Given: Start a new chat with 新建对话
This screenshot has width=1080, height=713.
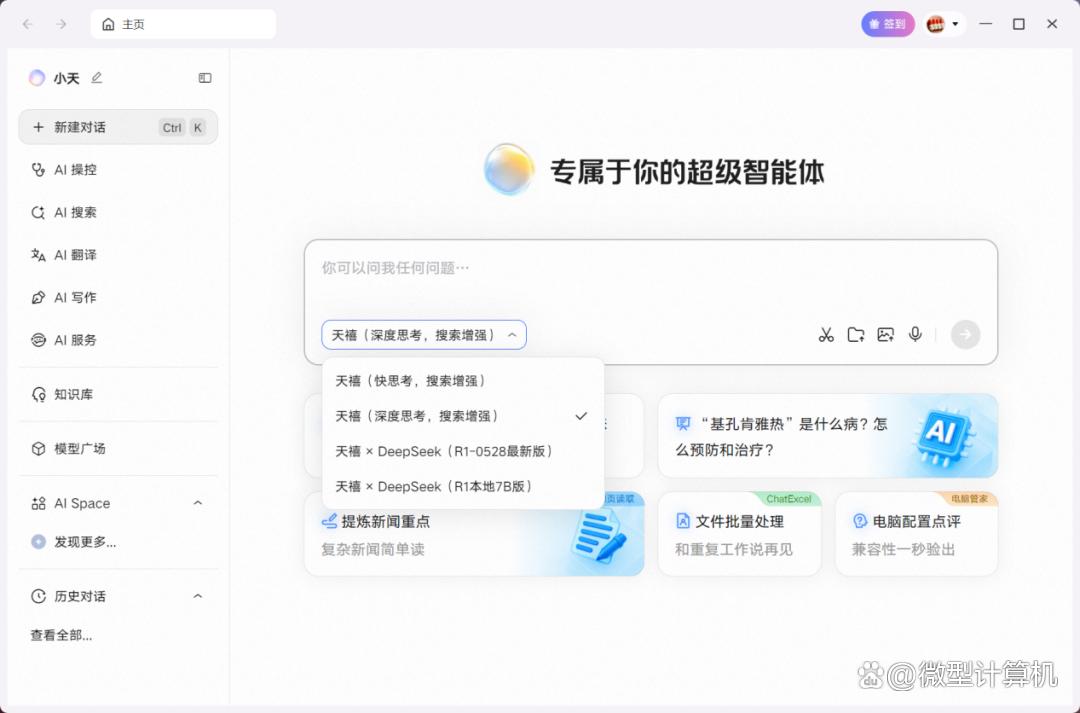Looking at the screenshot, I should (x=118, y=127).
